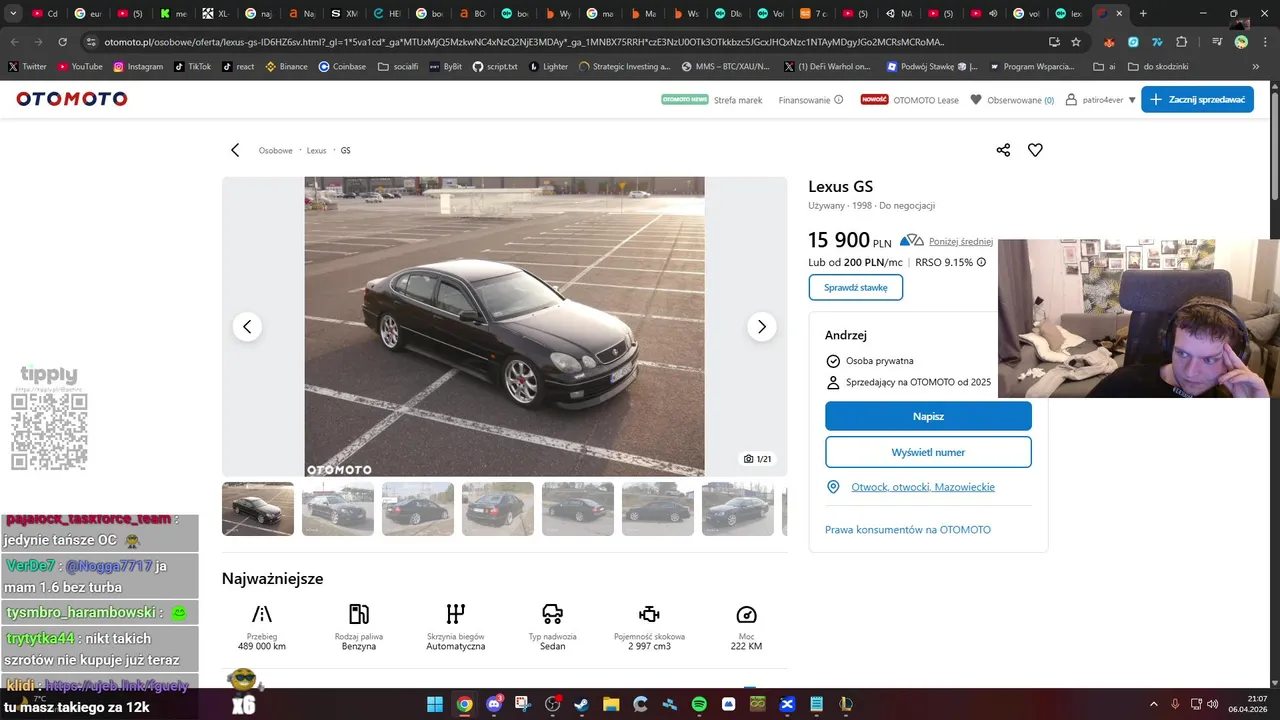1280x720 pixels.
Task: Show next photo in the gallery
Action: tap(761, 327)
